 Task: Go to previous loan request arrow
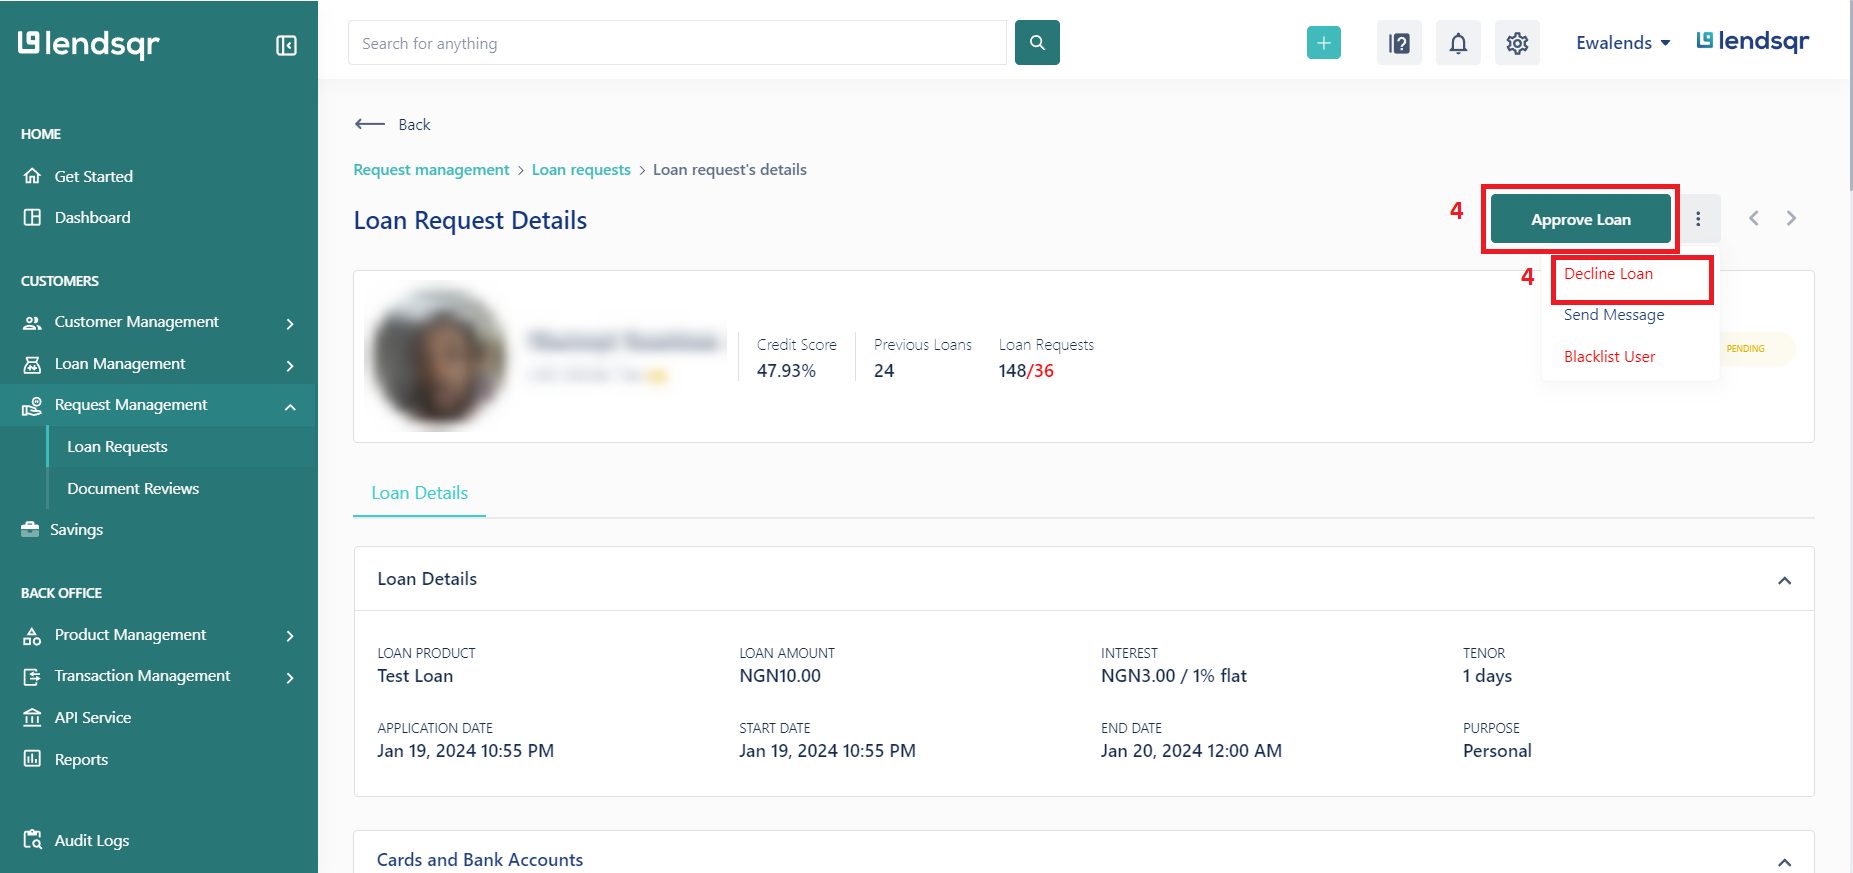click(1753, 218)
